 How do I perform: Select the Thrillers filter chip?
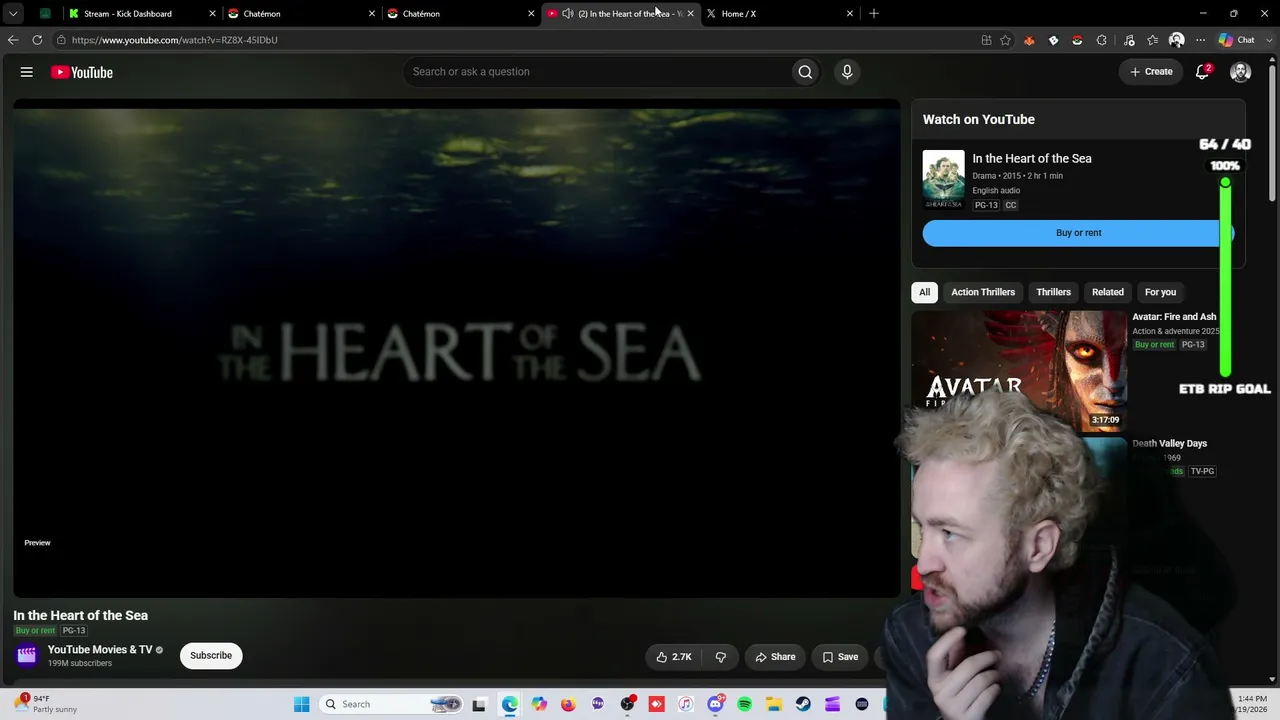coord(1053,292)
